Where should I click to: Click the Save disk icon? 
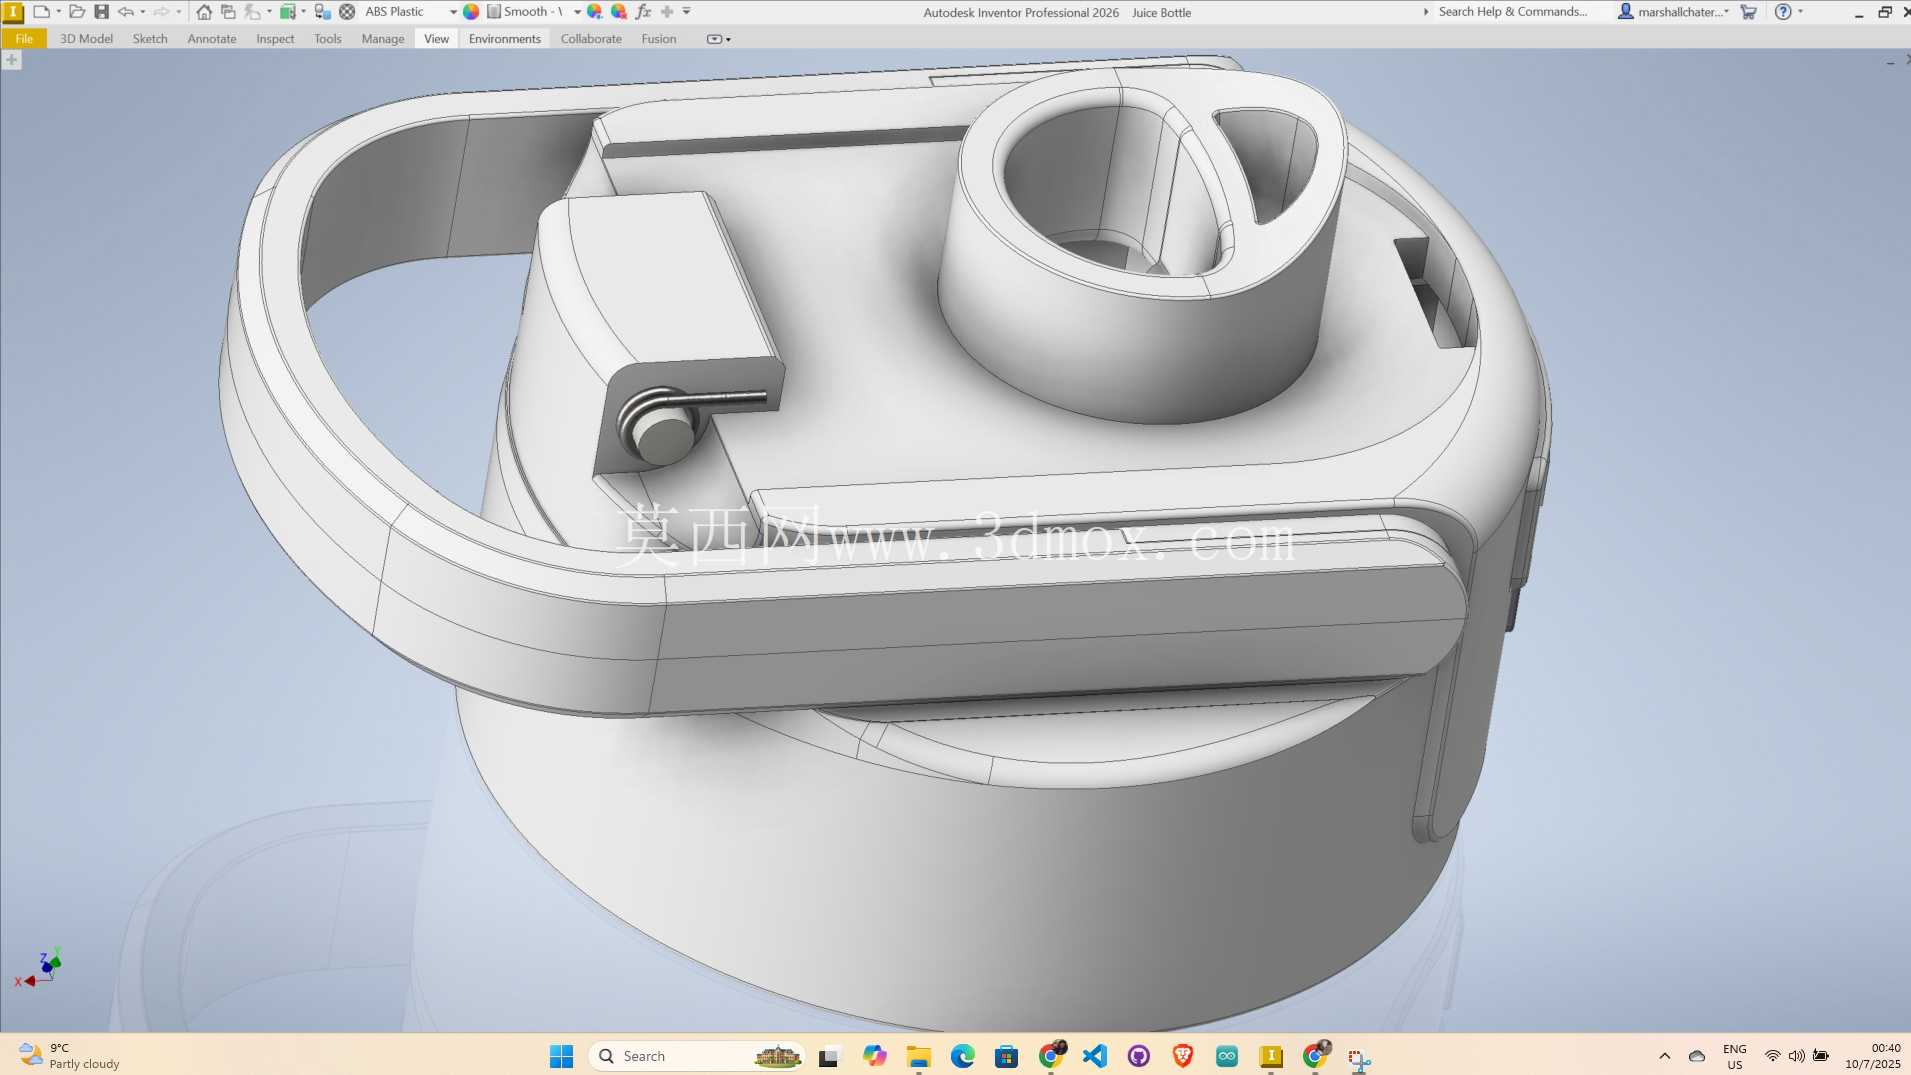coord(101,12)
